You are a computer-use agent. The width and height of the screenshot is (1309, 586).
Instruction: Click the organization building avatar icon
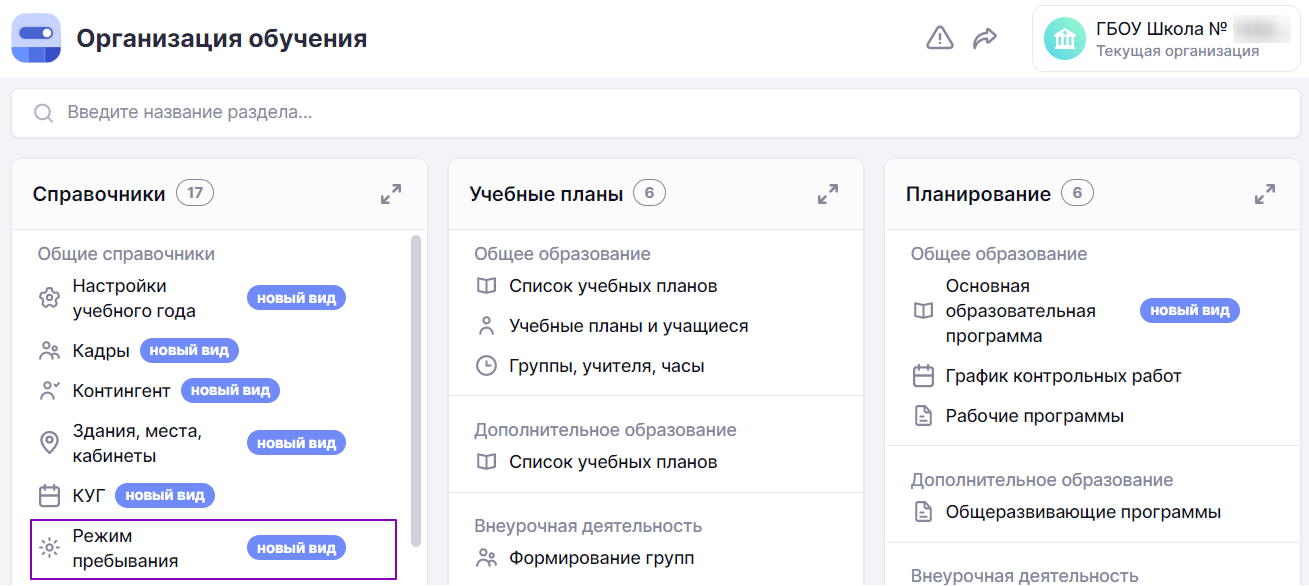click(1065, 39)
